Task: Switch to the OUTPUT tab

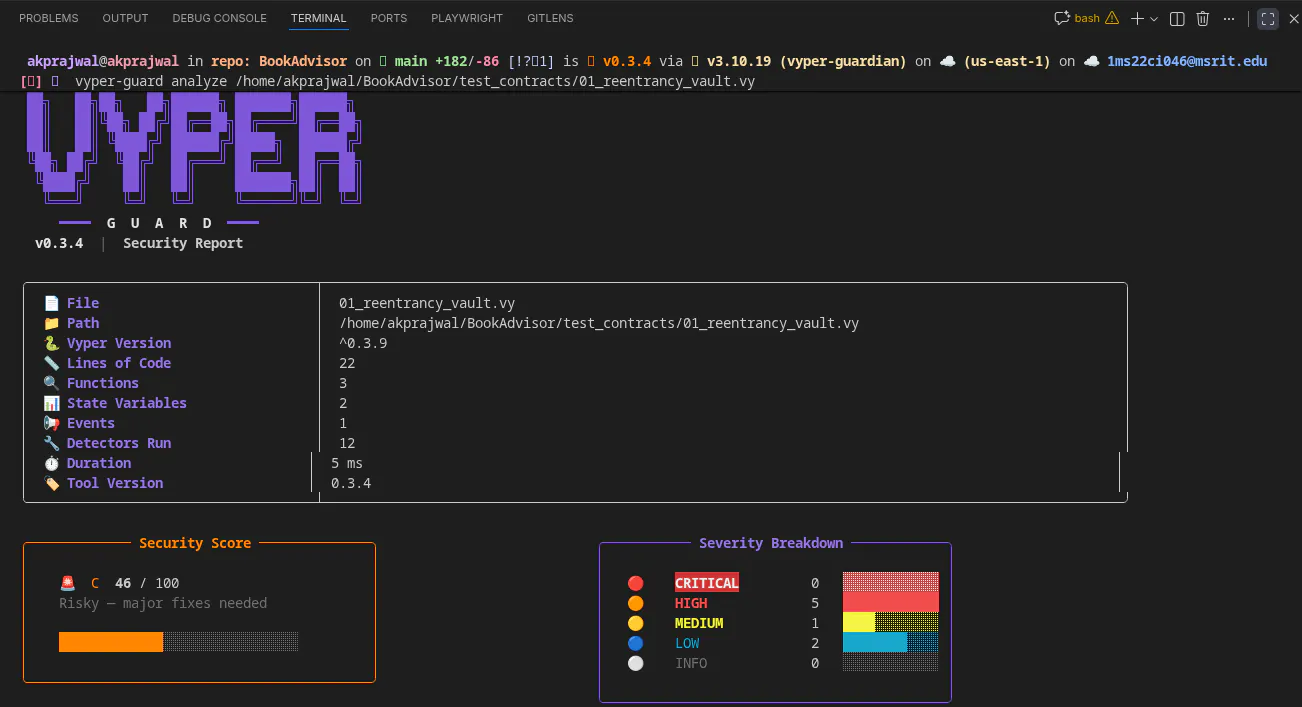Action: pyautogui.click(x=125, y=18)
